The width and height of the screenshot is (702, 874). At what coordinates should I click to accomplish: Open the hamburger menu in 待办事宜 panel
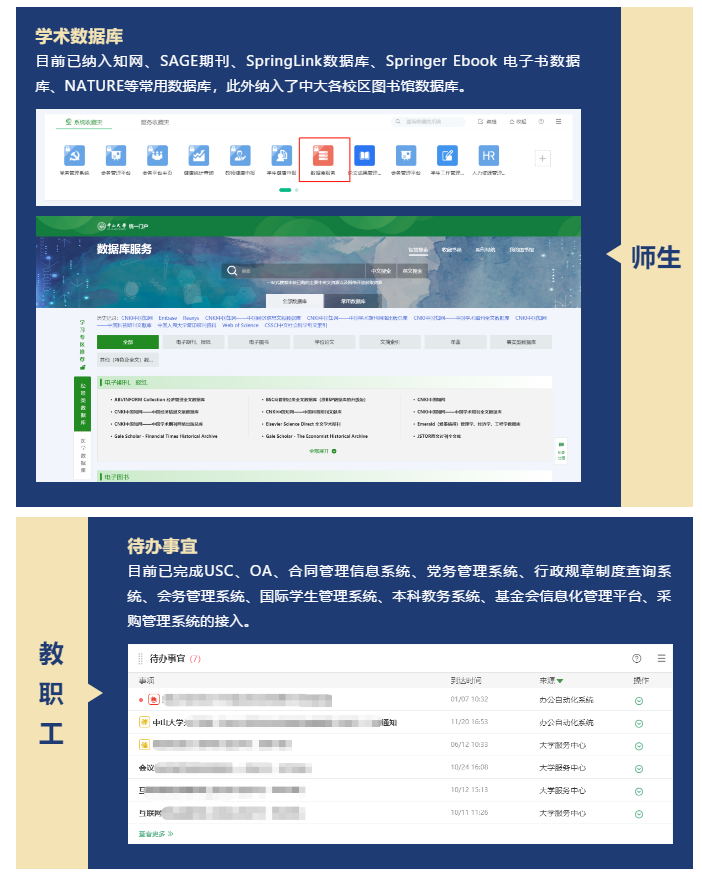[661, 659]
